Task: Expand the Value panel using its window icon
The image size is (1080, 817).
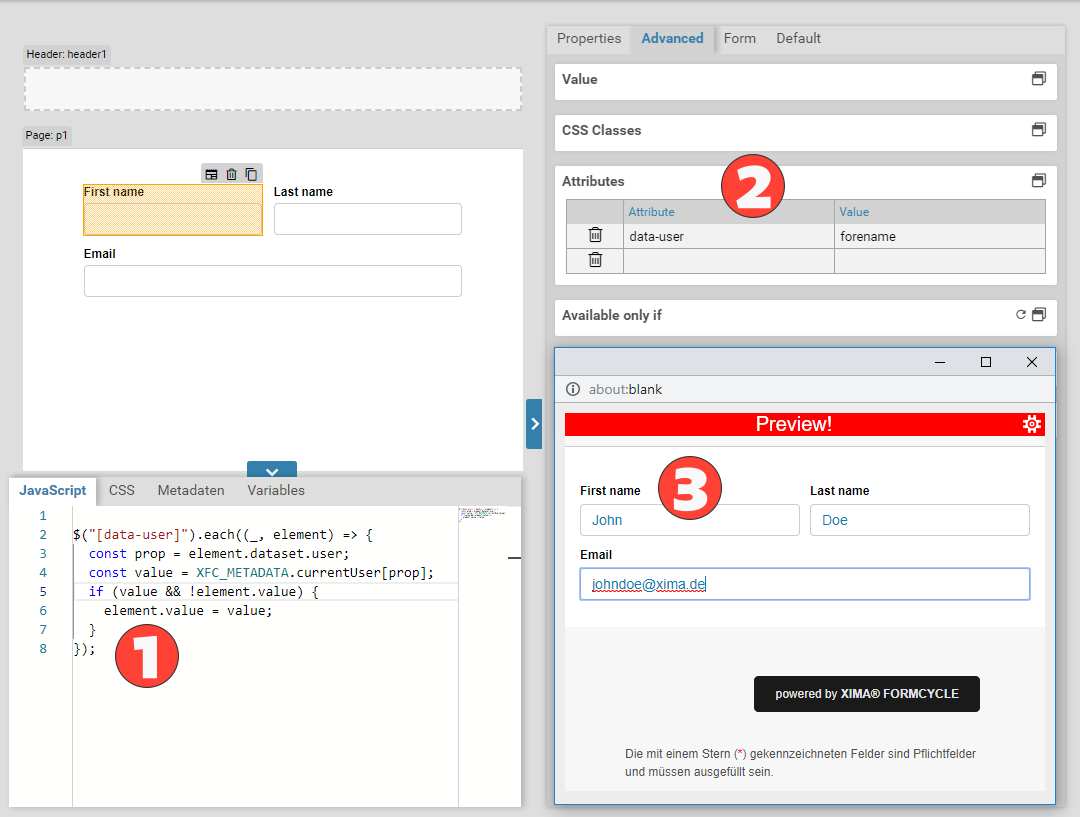Action: [1039, 79]
